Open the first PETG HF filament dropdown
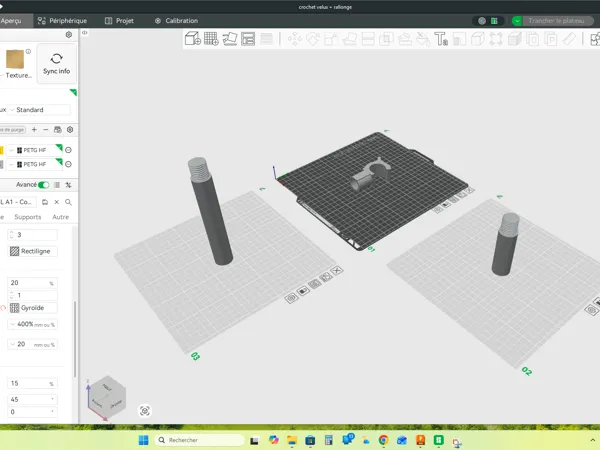This screenshot has height=450, width=600. 35,150
